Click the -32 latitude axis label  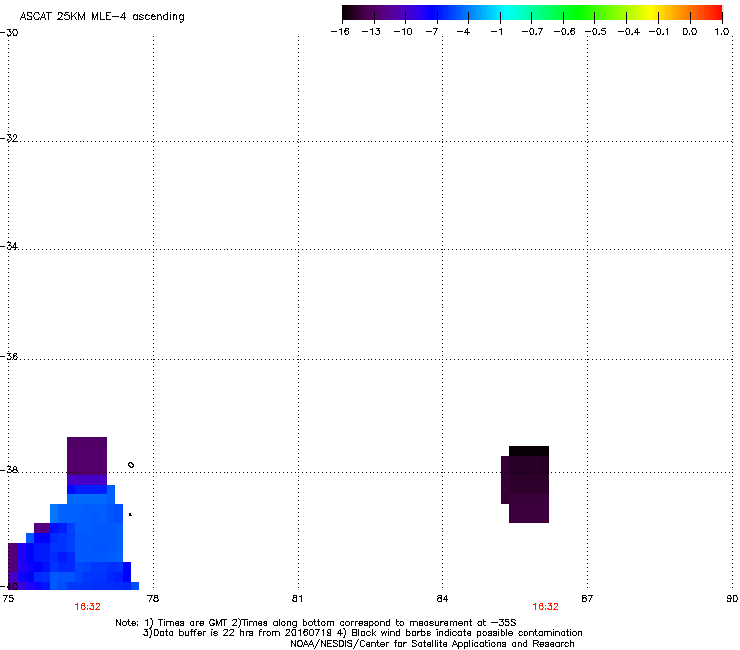pos(9,138)
